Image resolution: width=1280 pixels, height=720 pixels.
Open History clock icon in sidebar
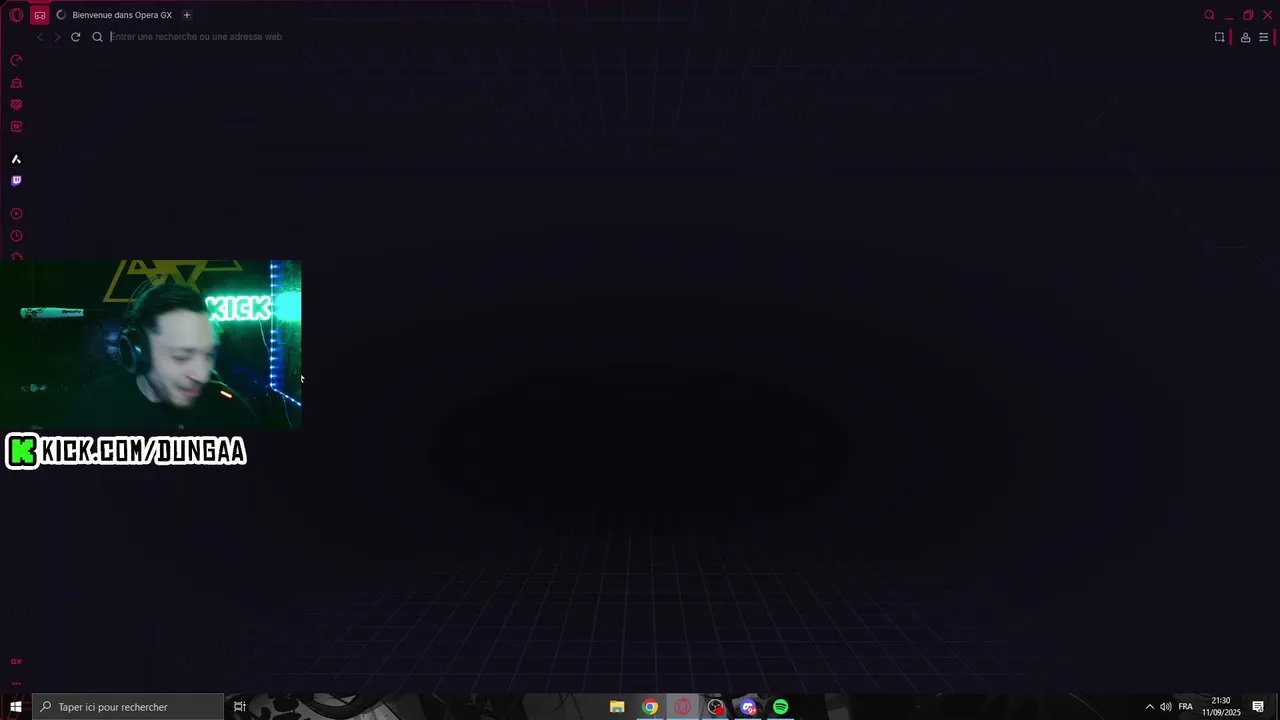pos(16,236)
